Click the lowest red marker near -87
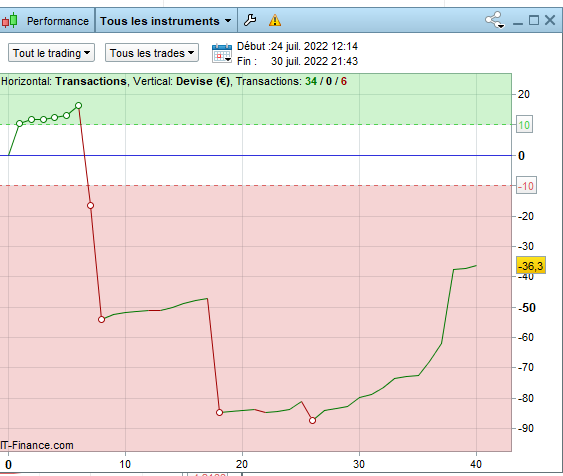The image size is (563, 476). pos(312,420)
